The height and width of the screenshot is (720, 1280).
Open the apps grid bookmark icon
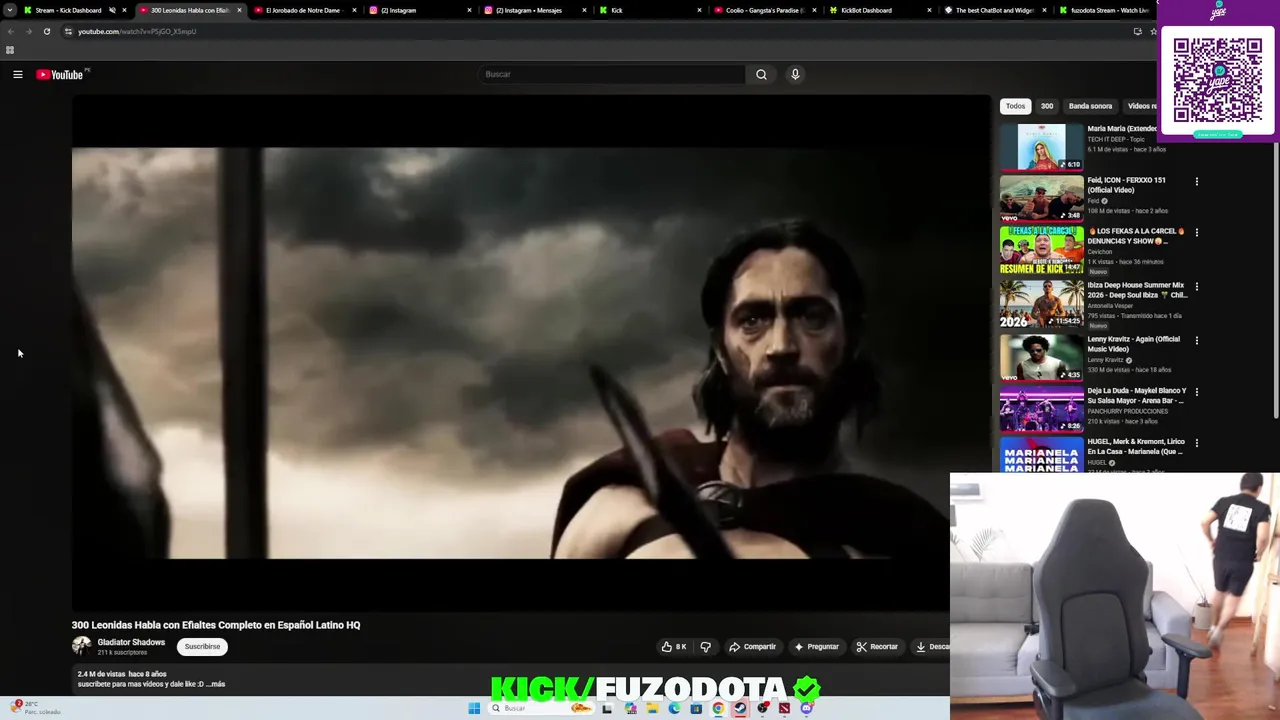point(10,50)
